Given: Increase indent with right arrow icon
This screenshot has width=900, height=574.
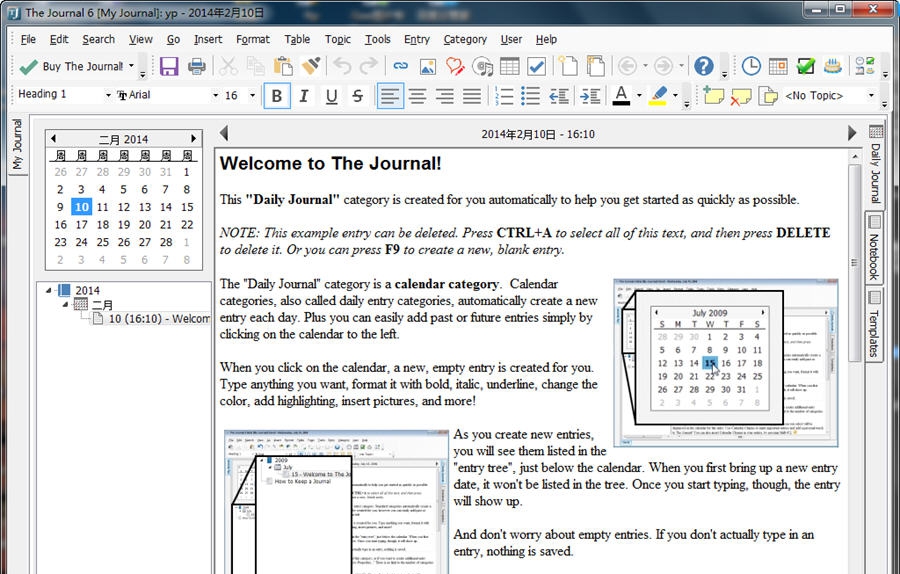Looking at the screenshot, I should pos(590,96).
